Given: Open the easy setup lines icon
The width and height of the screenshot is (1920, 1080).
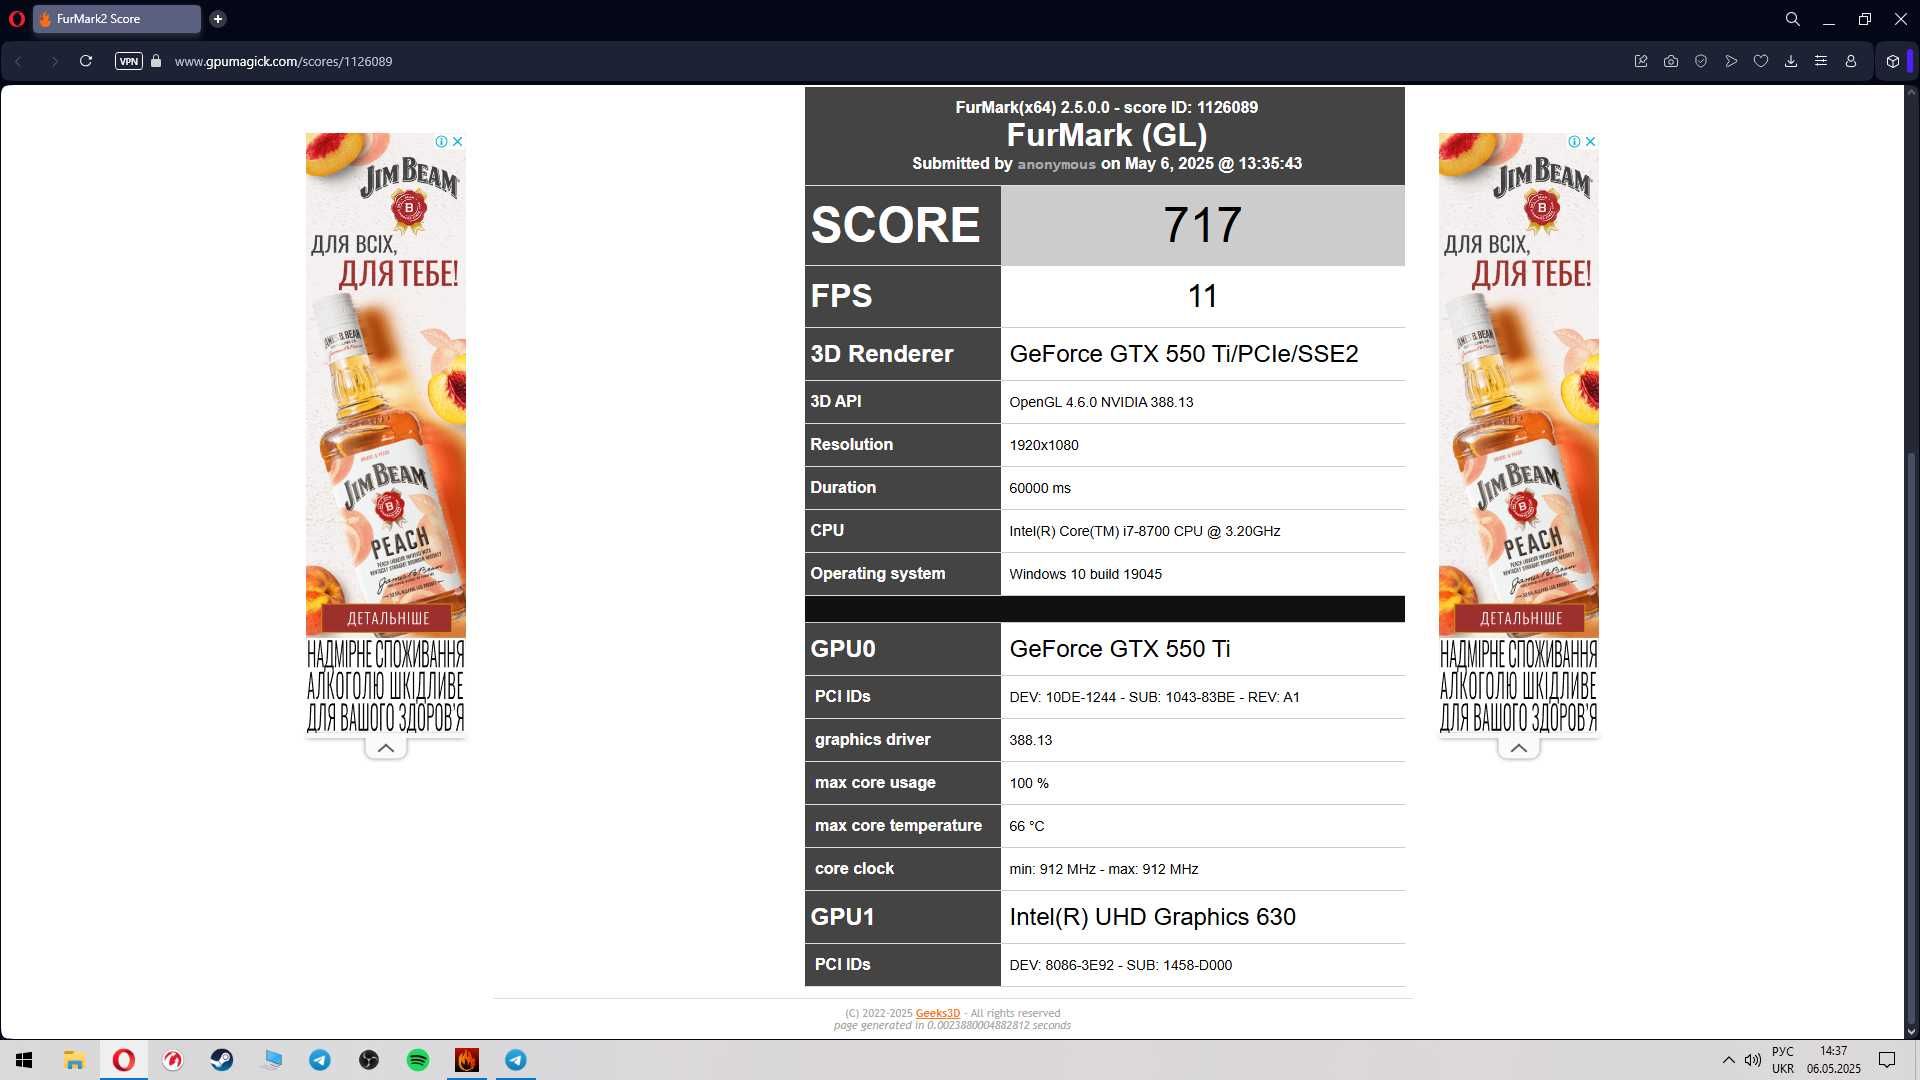Looking at the screenshot, I should [1821, 61].
